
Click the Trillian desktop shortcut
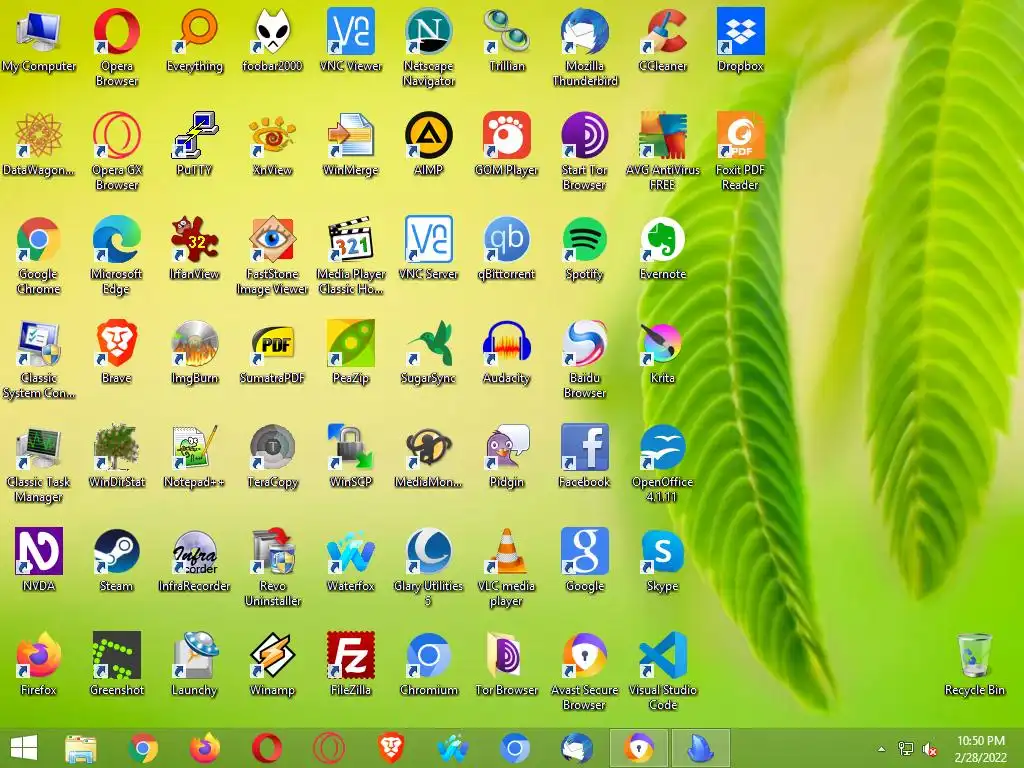(507, 39)
